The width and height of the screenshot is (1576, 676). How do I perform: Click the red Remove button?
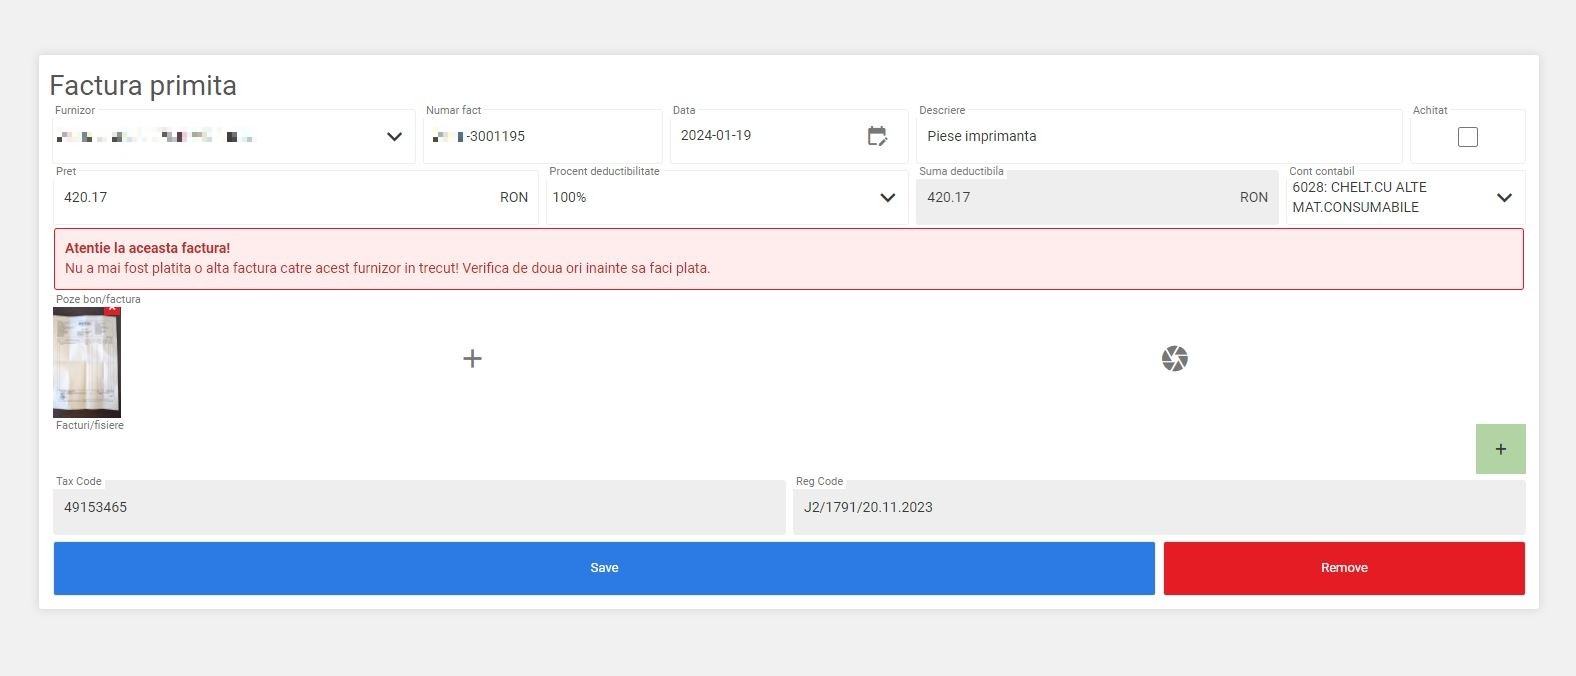tap(1343, 568)
